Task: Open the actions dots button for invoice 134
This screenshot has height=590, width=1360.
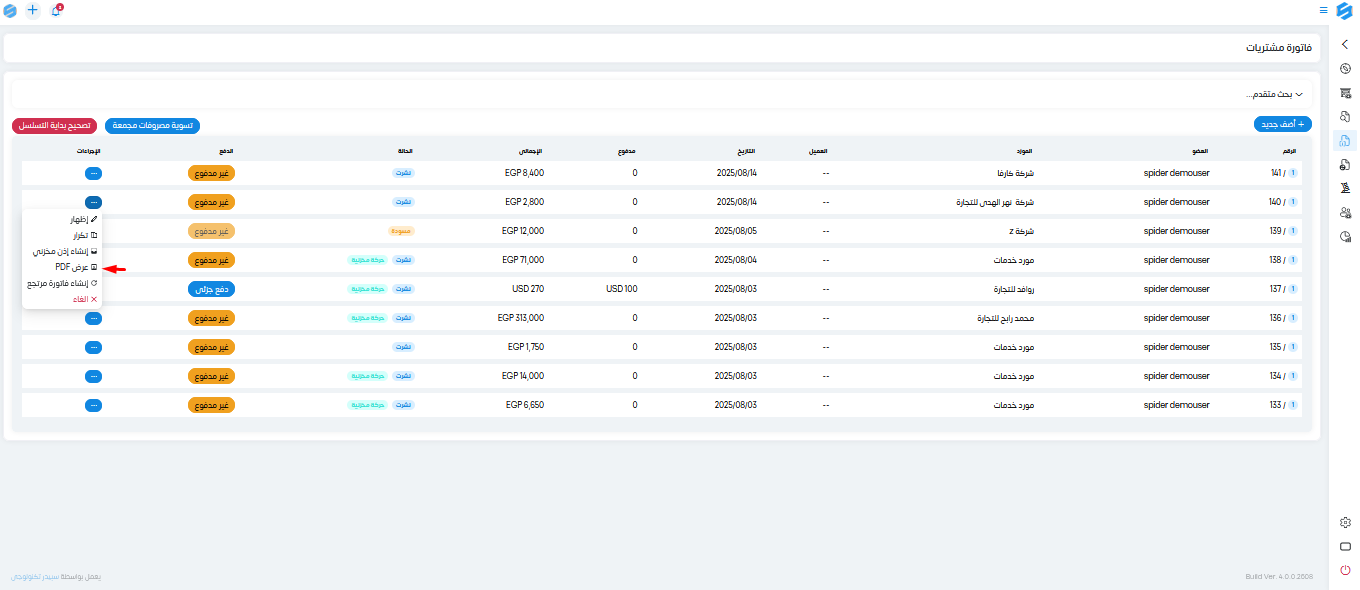Action: coord(93,376)
